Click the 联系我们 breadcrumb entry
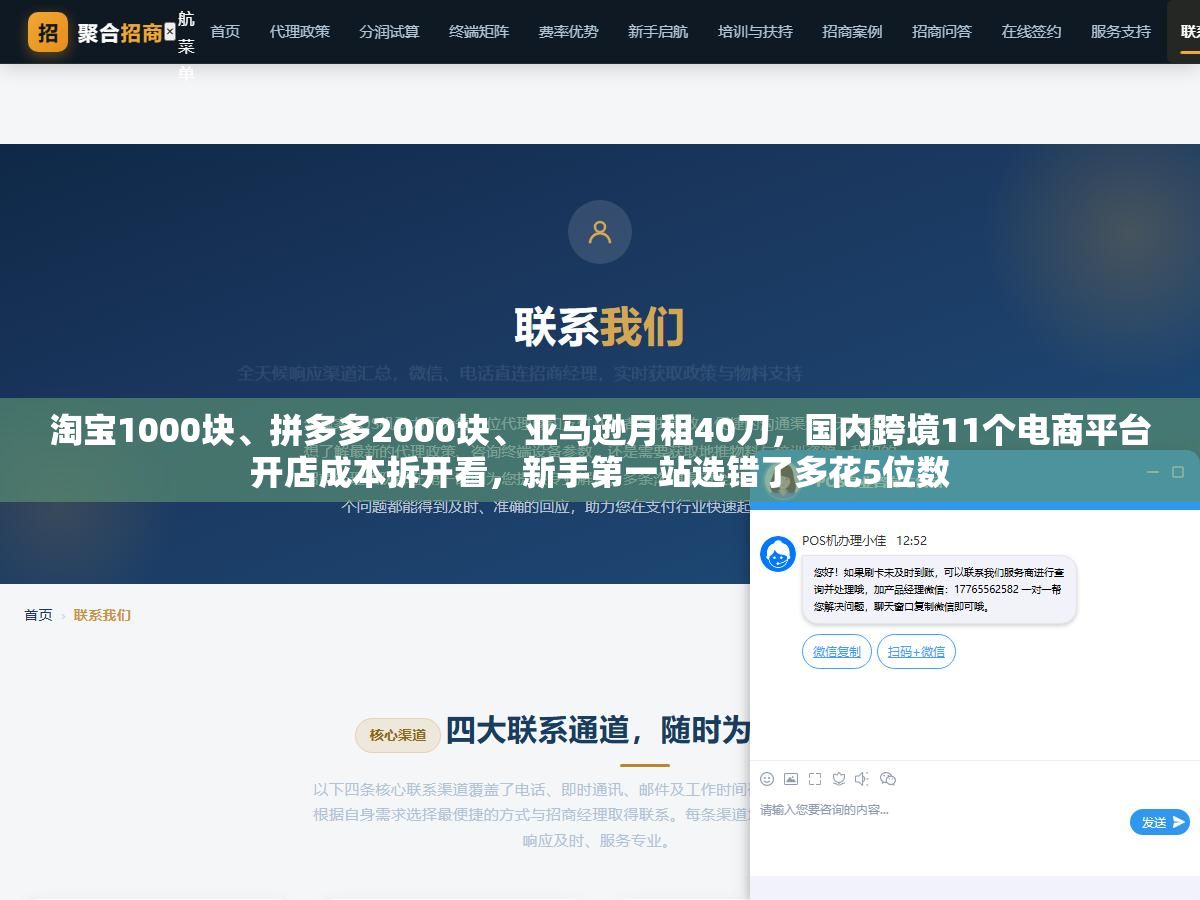Viewport: 1200px width, 900px height. point(102,615)
